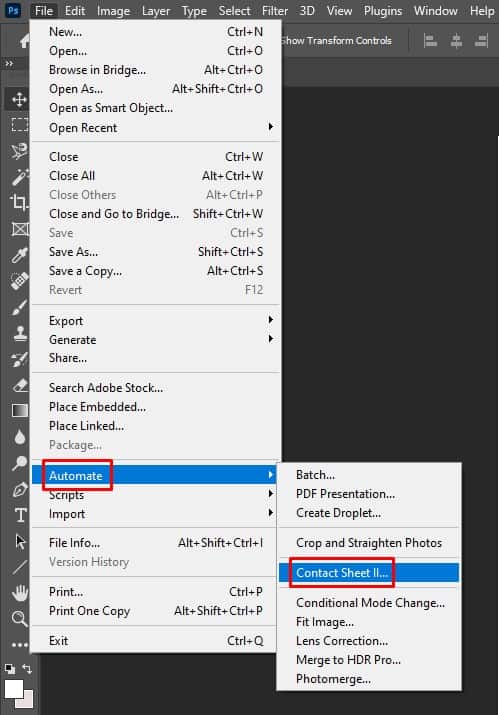
Task: Select the Crop tool
Action: pos(19,202)
